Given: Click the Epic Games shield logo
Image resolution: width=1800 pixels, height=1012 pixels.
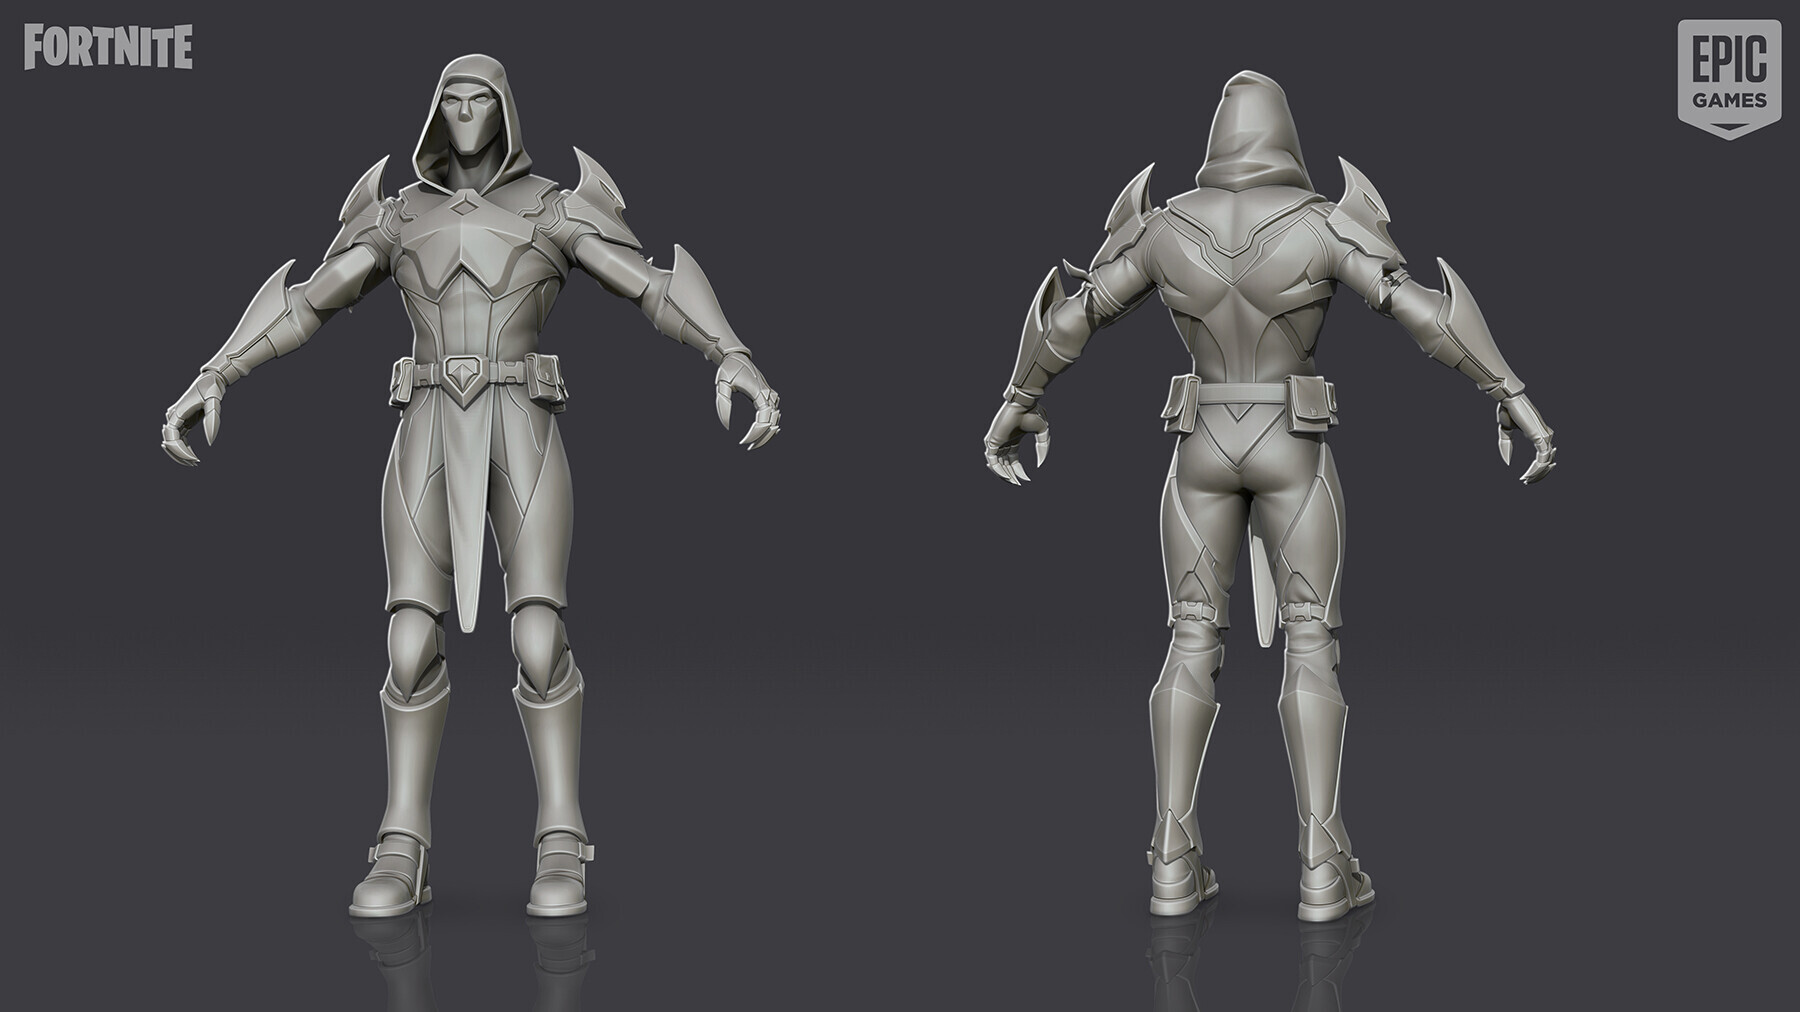Looking at the screenshot, I should point(1728,80).
